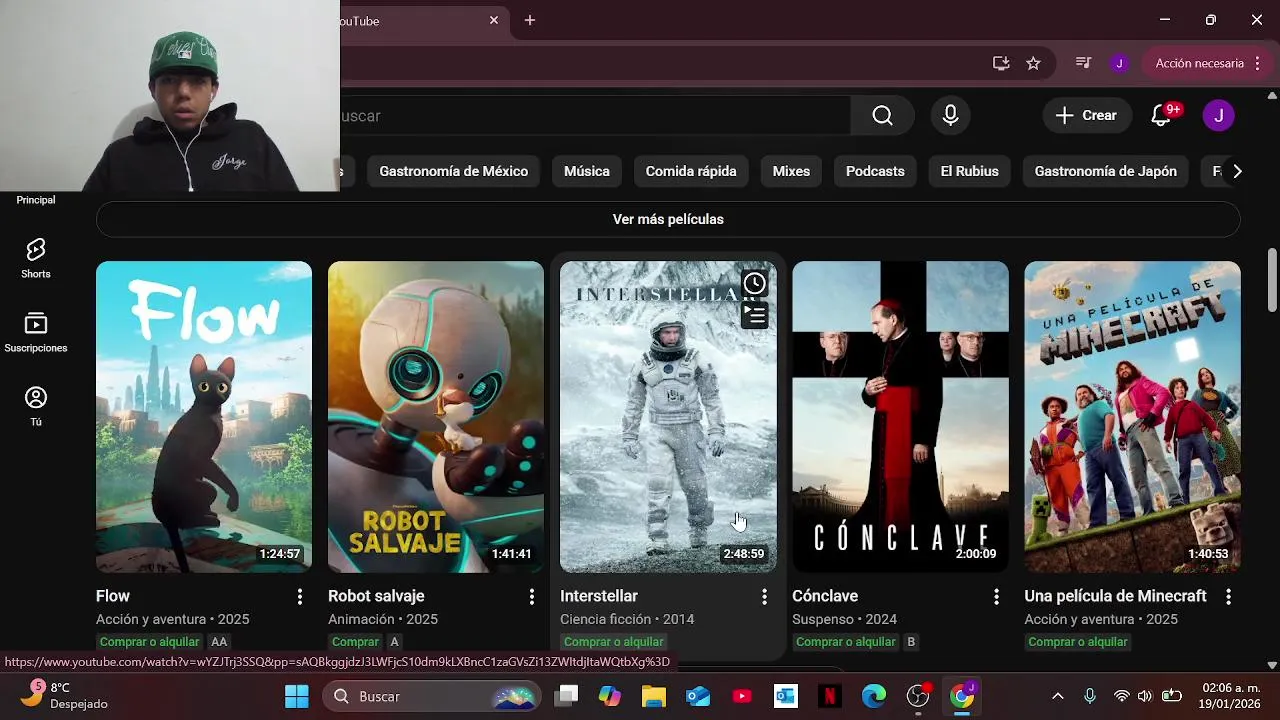Click Comprar o alquilar under Minecraft movie

click(1078, 642)
